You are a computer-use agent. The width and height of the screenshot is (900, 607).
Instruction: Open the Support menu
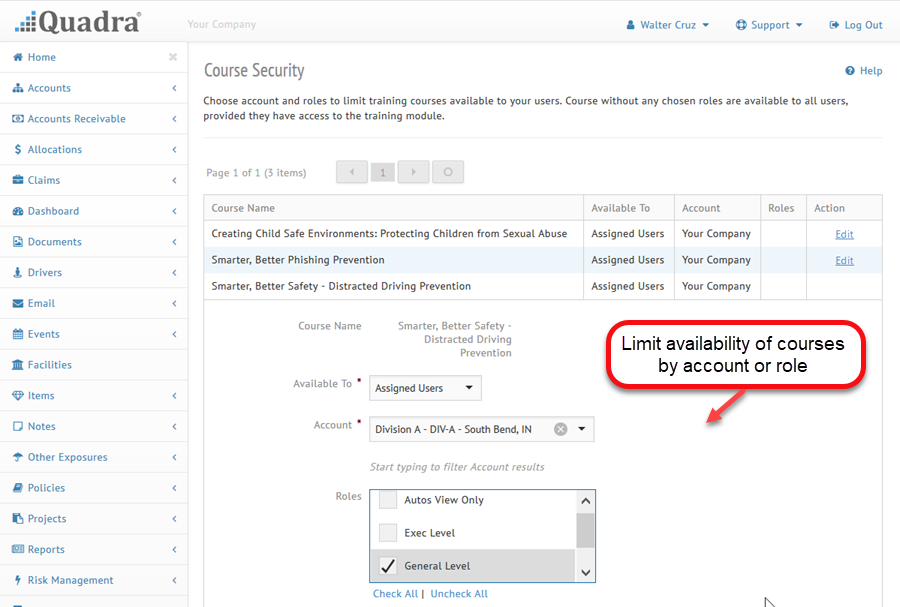(769, 25)
